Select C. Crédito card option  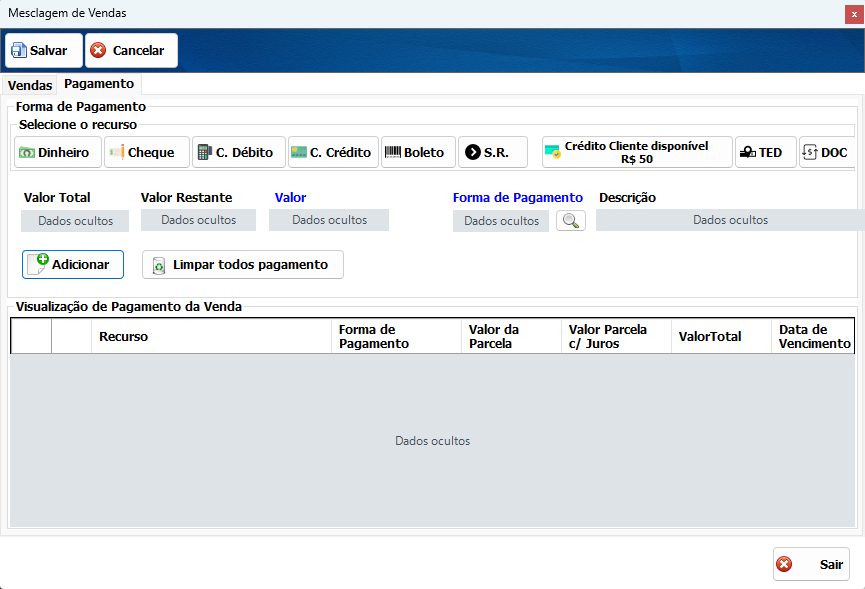(333, 152)
